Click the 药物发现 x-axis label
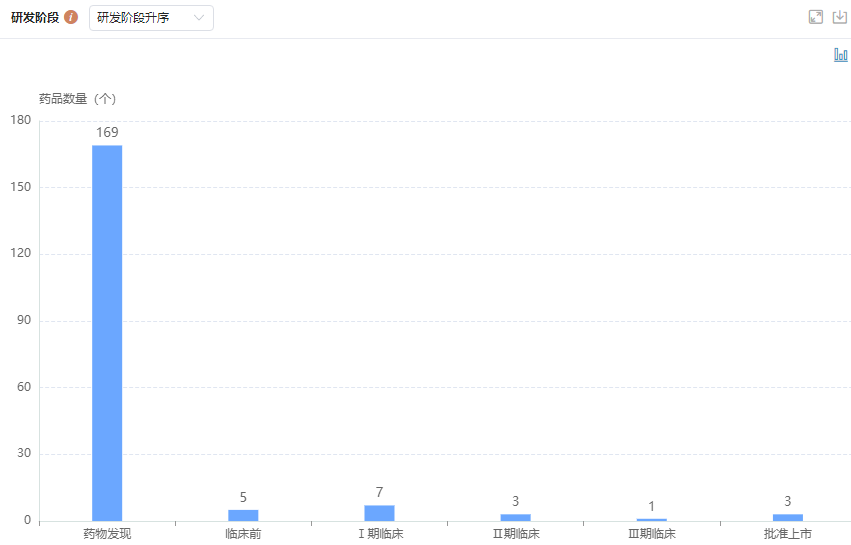The image size is (851, 545). point(107,534)
